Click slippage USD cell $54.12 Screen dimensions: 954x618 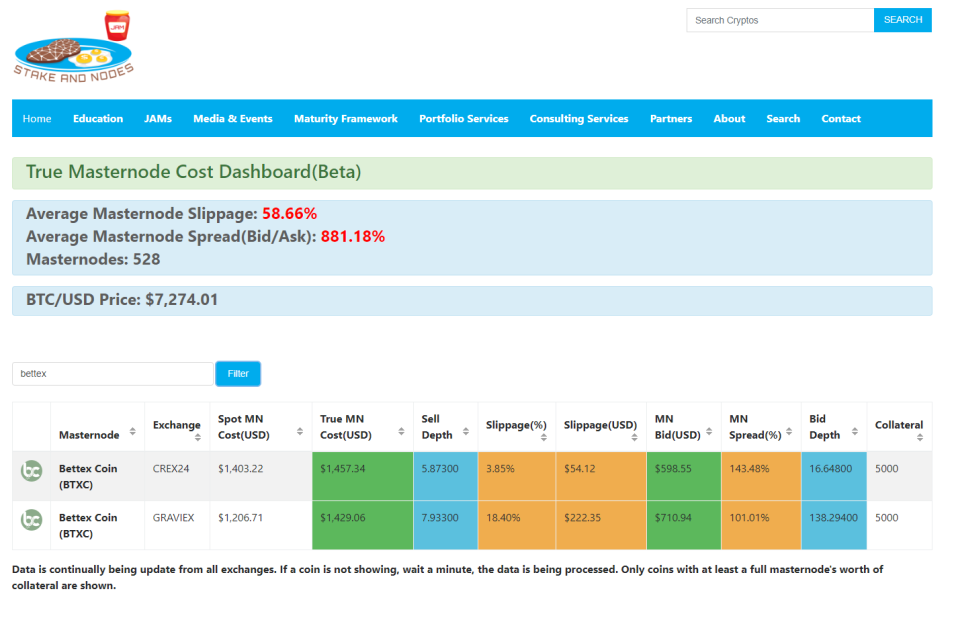coord(601,476)
